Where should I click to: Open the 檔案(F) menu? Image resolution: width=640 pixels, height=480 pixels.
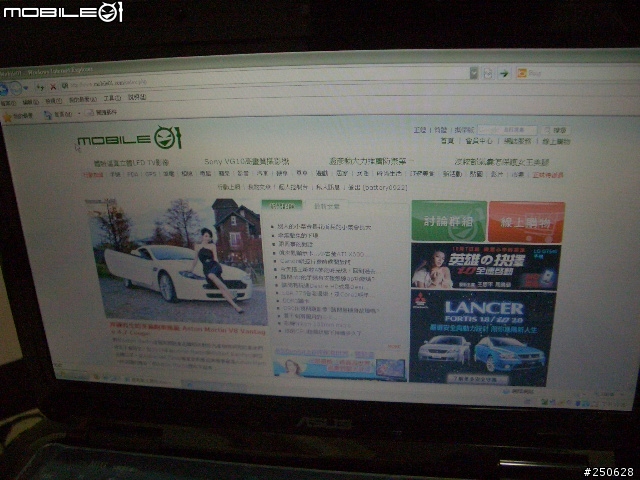pyautogui.click(x=8, y=103)
